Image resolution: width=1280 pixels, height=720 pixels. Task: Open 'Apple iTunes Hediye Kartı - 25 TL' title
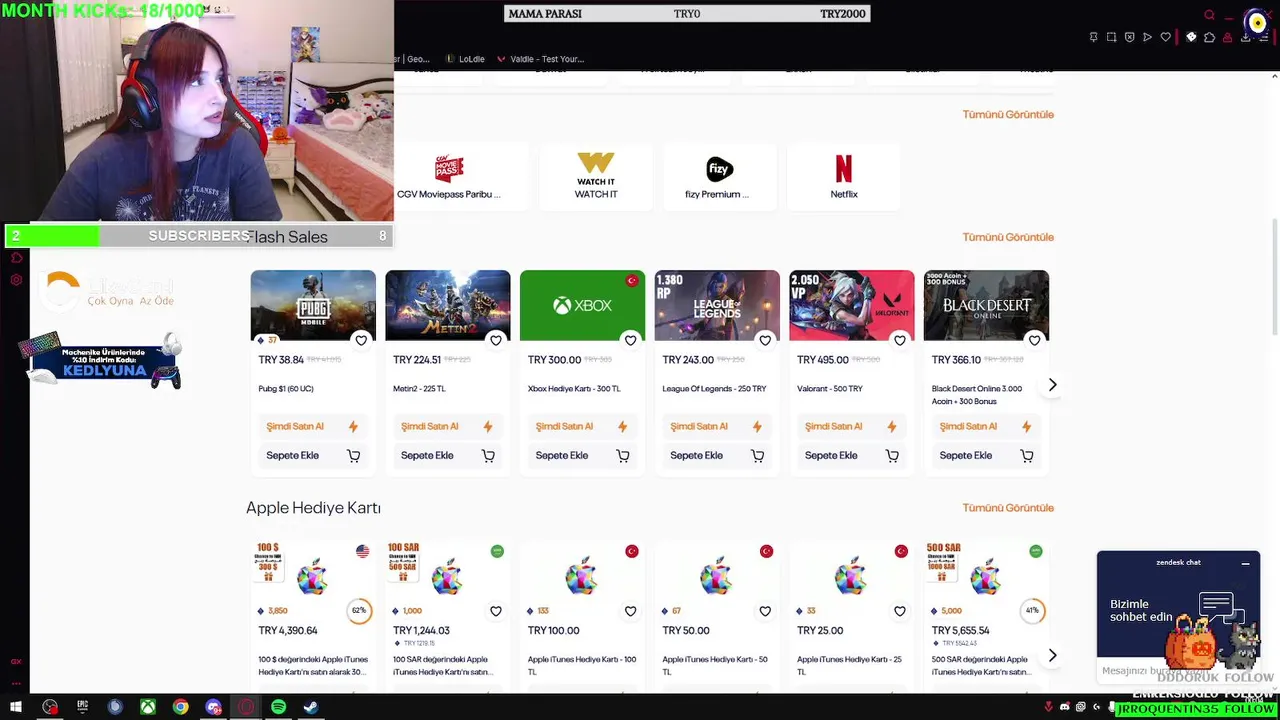click(x=849, y=665)
